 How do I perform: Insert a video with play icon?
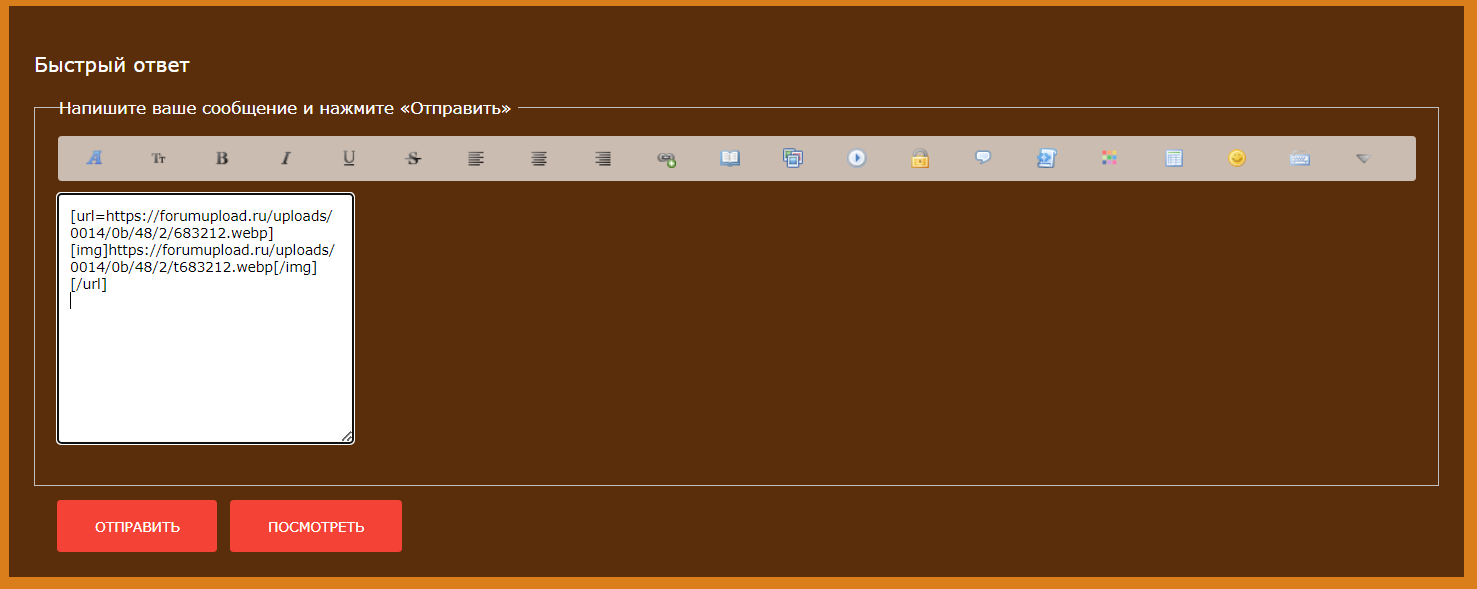pos(857,158)
